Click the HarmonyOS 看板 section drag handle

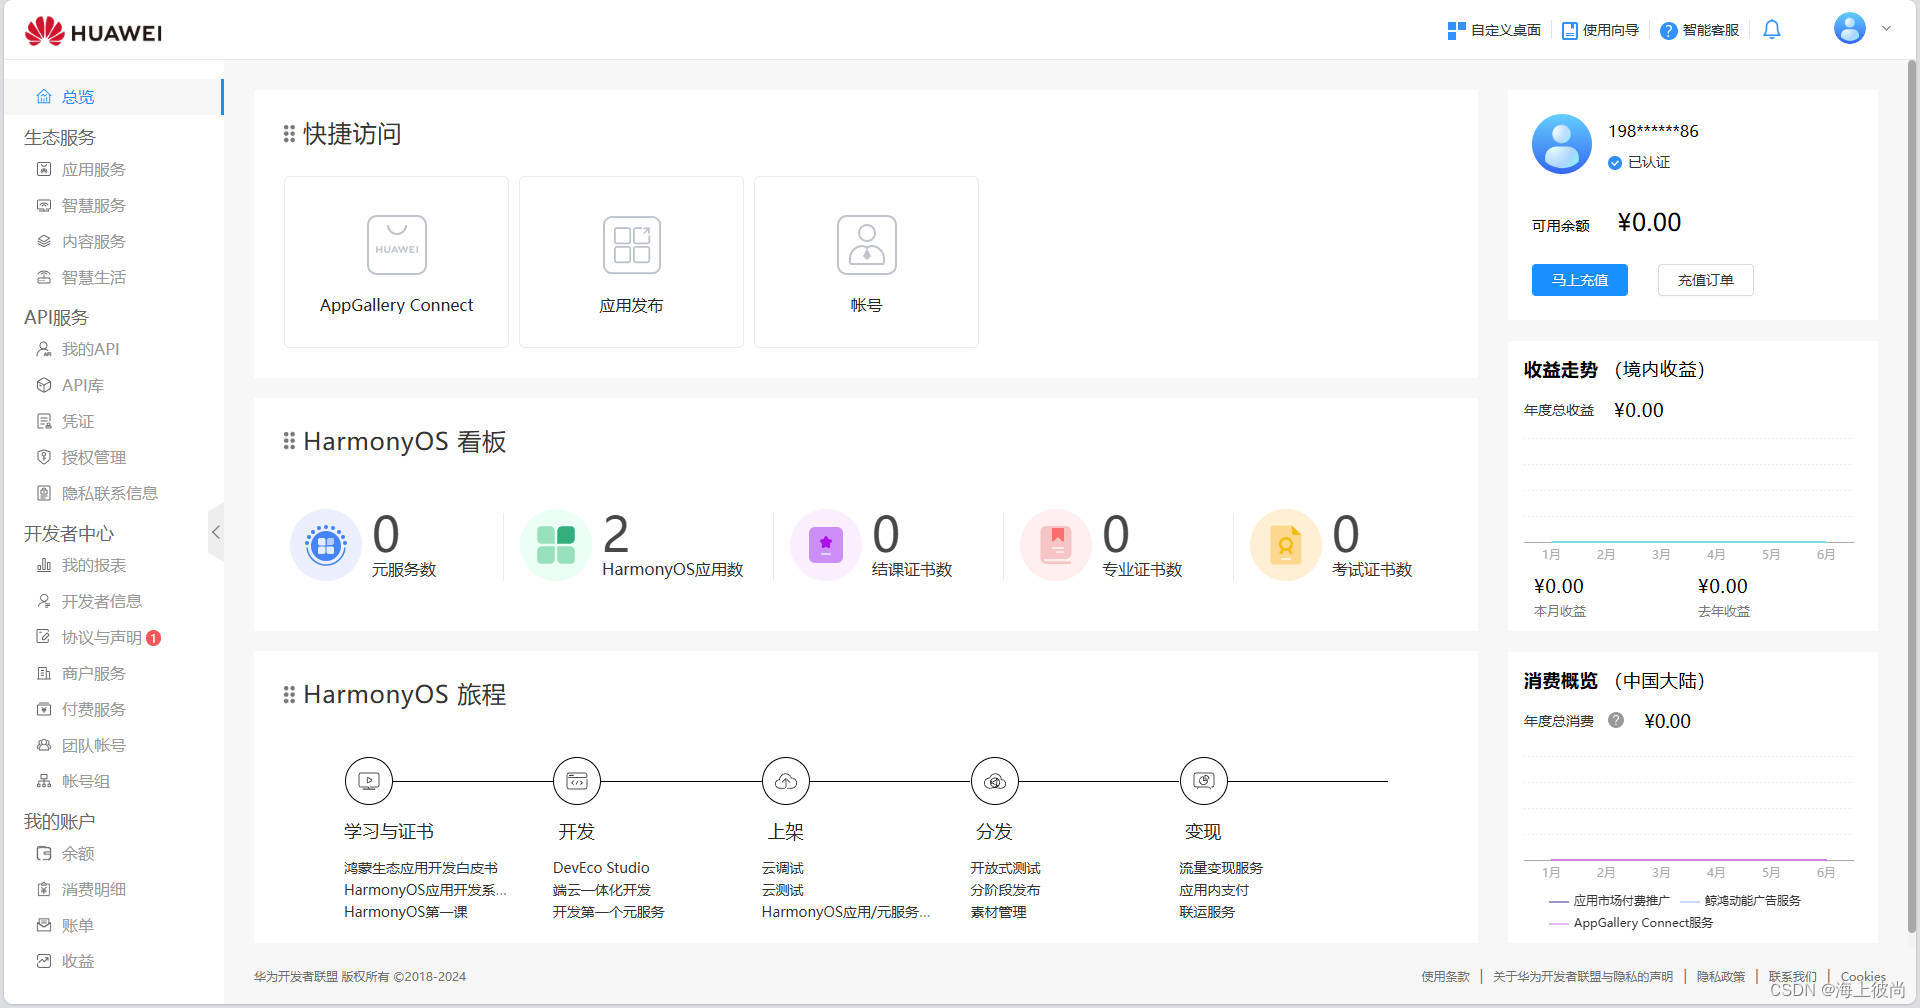[x=289, y=441]
